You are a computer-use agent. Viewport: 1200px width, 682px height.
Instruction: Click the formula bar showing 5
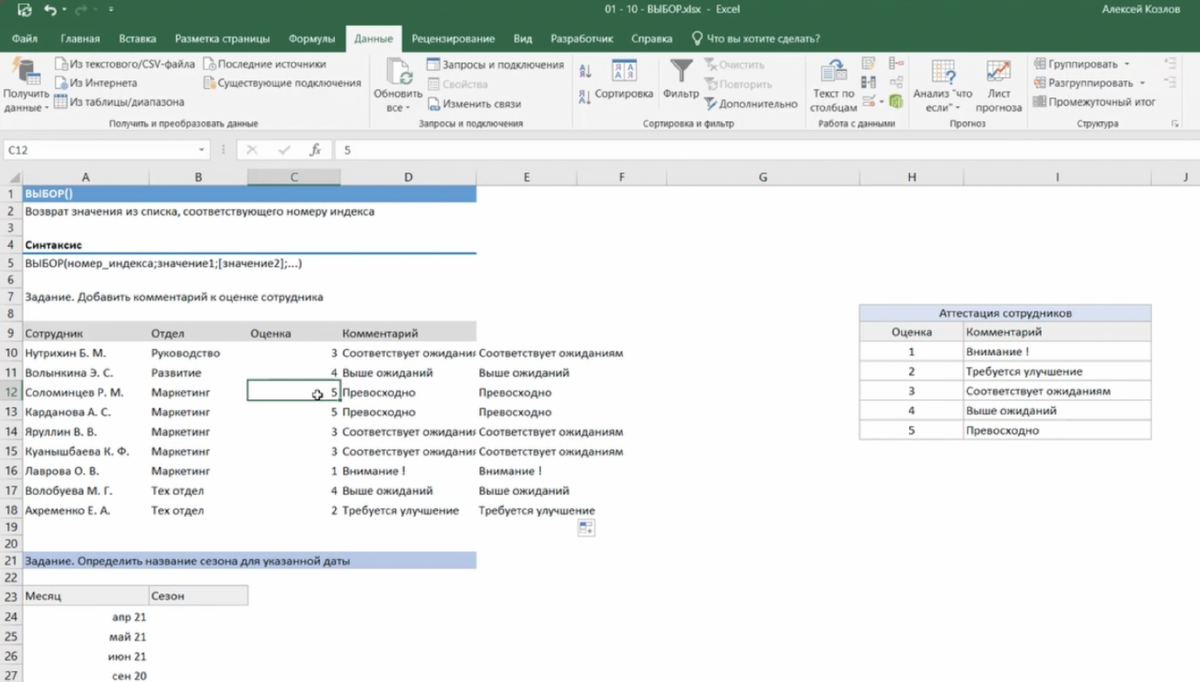[x=765, y=150]
